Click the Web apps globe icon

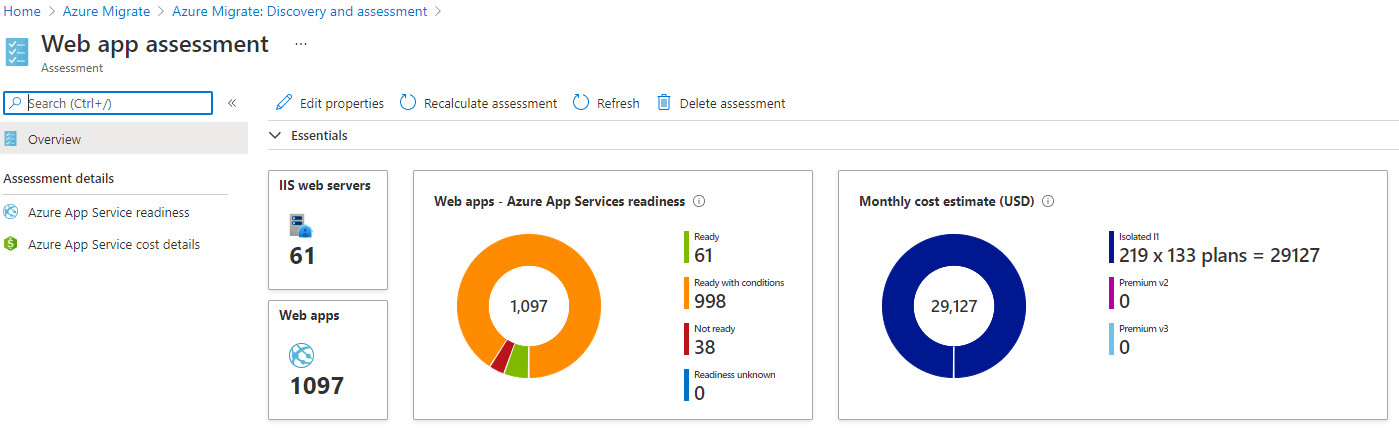click(x=302, y=355)
